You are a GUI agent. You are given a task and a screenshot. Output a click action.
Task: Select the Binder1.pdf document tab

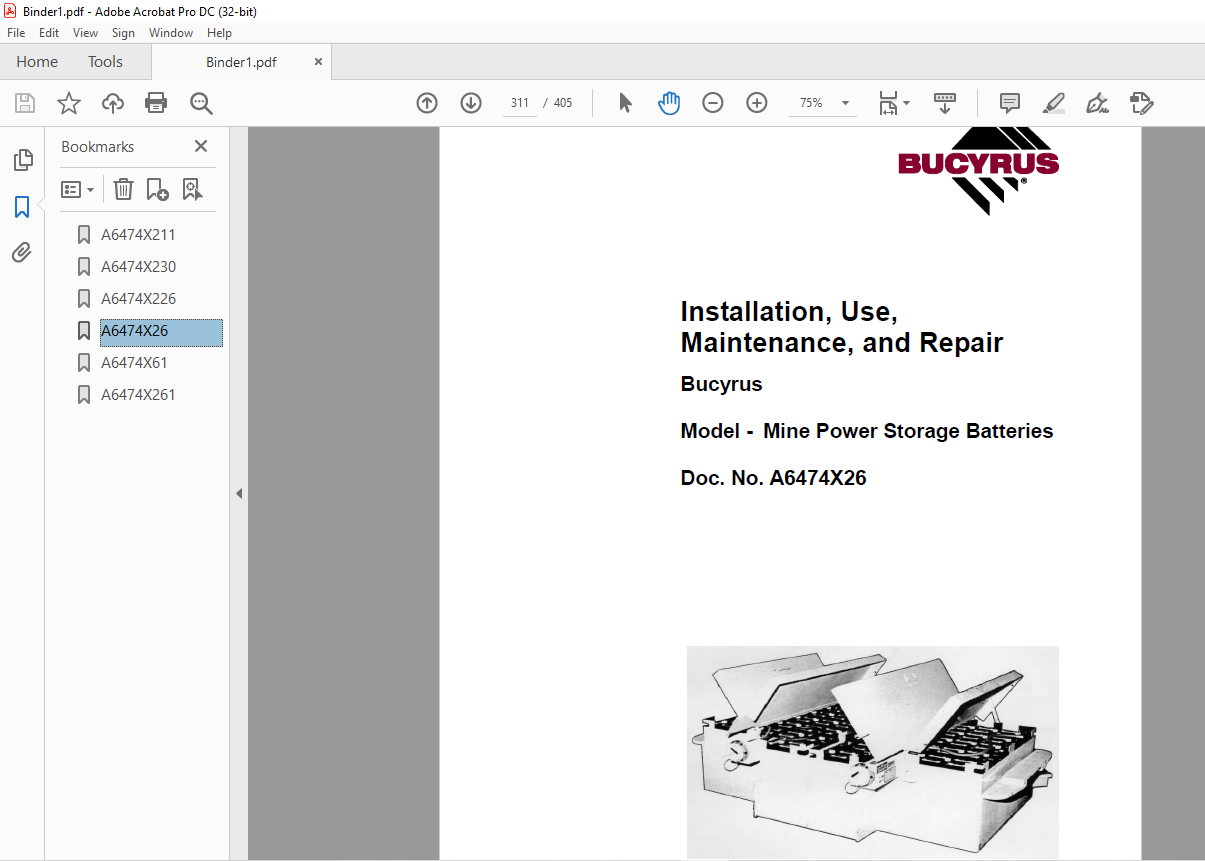point(241,62)
